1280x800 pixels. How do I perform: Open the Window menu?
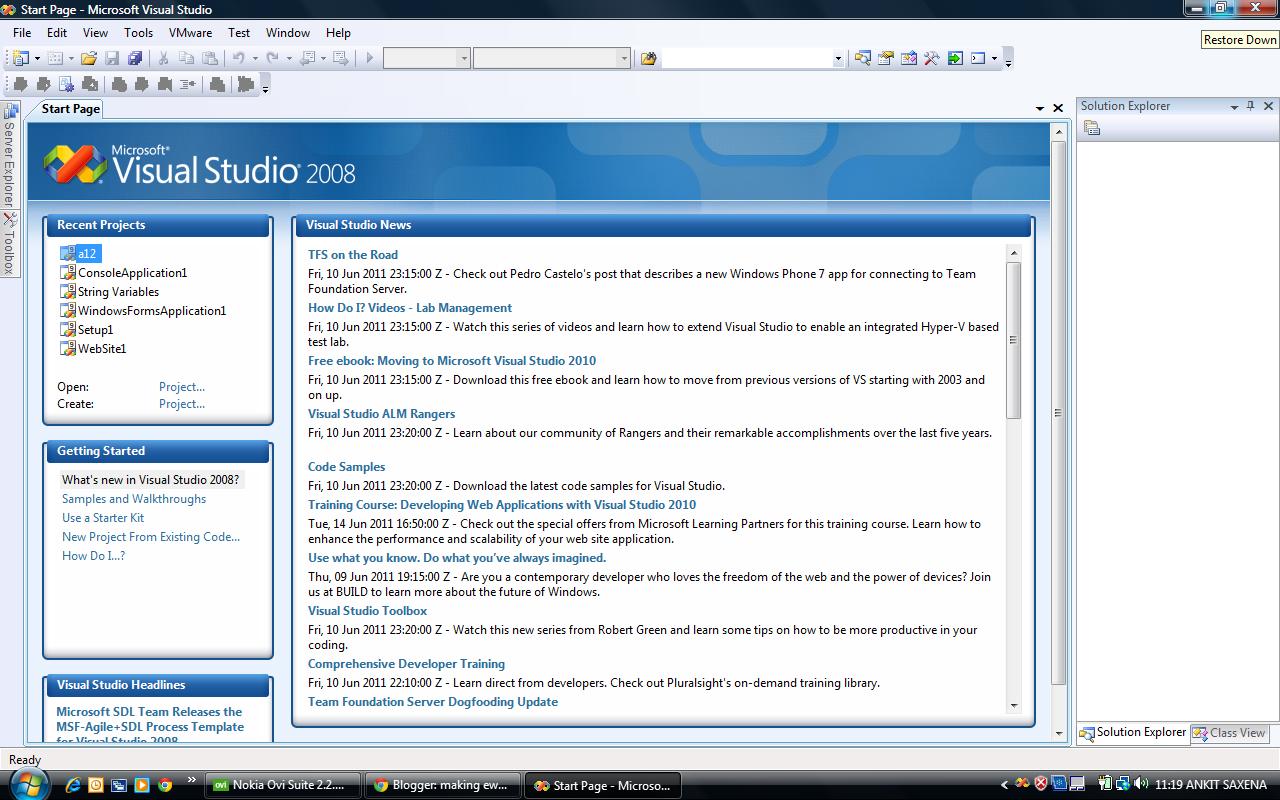tap(288, 33)
